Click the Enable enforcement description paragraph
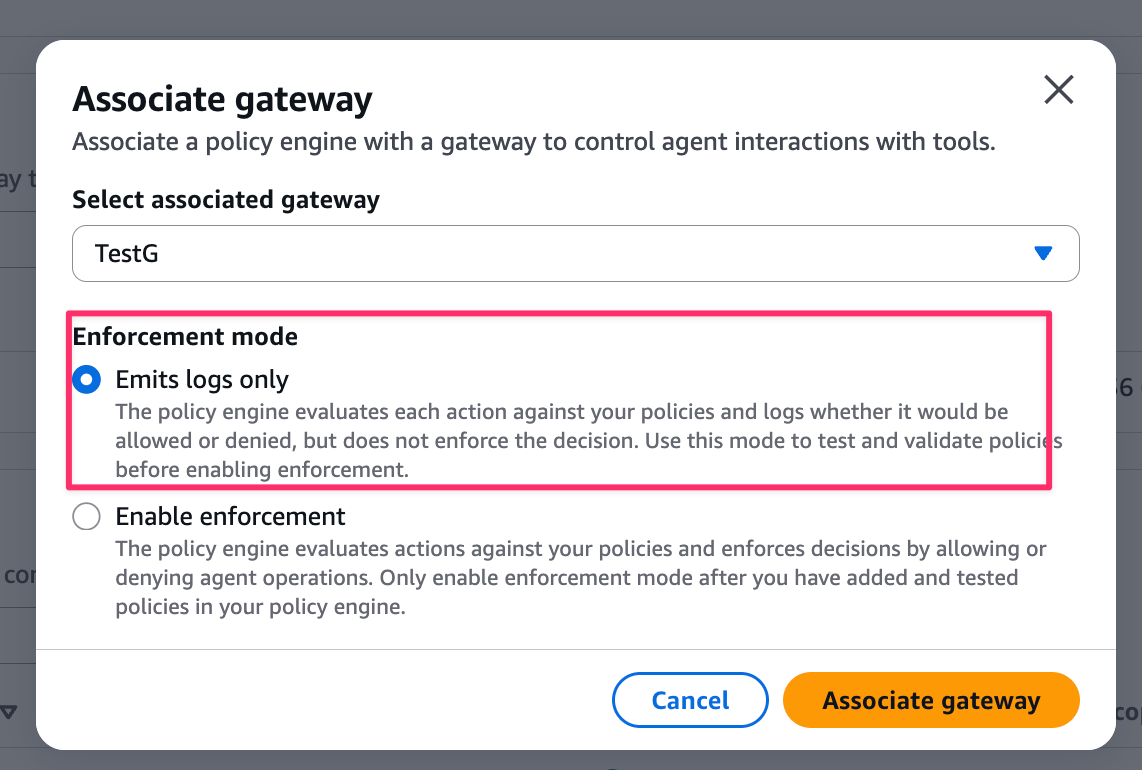 point(580,578)
